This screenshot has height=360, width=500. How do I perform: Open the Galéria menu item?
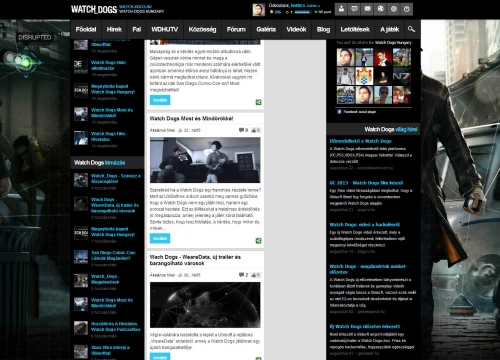click(266, 29)
